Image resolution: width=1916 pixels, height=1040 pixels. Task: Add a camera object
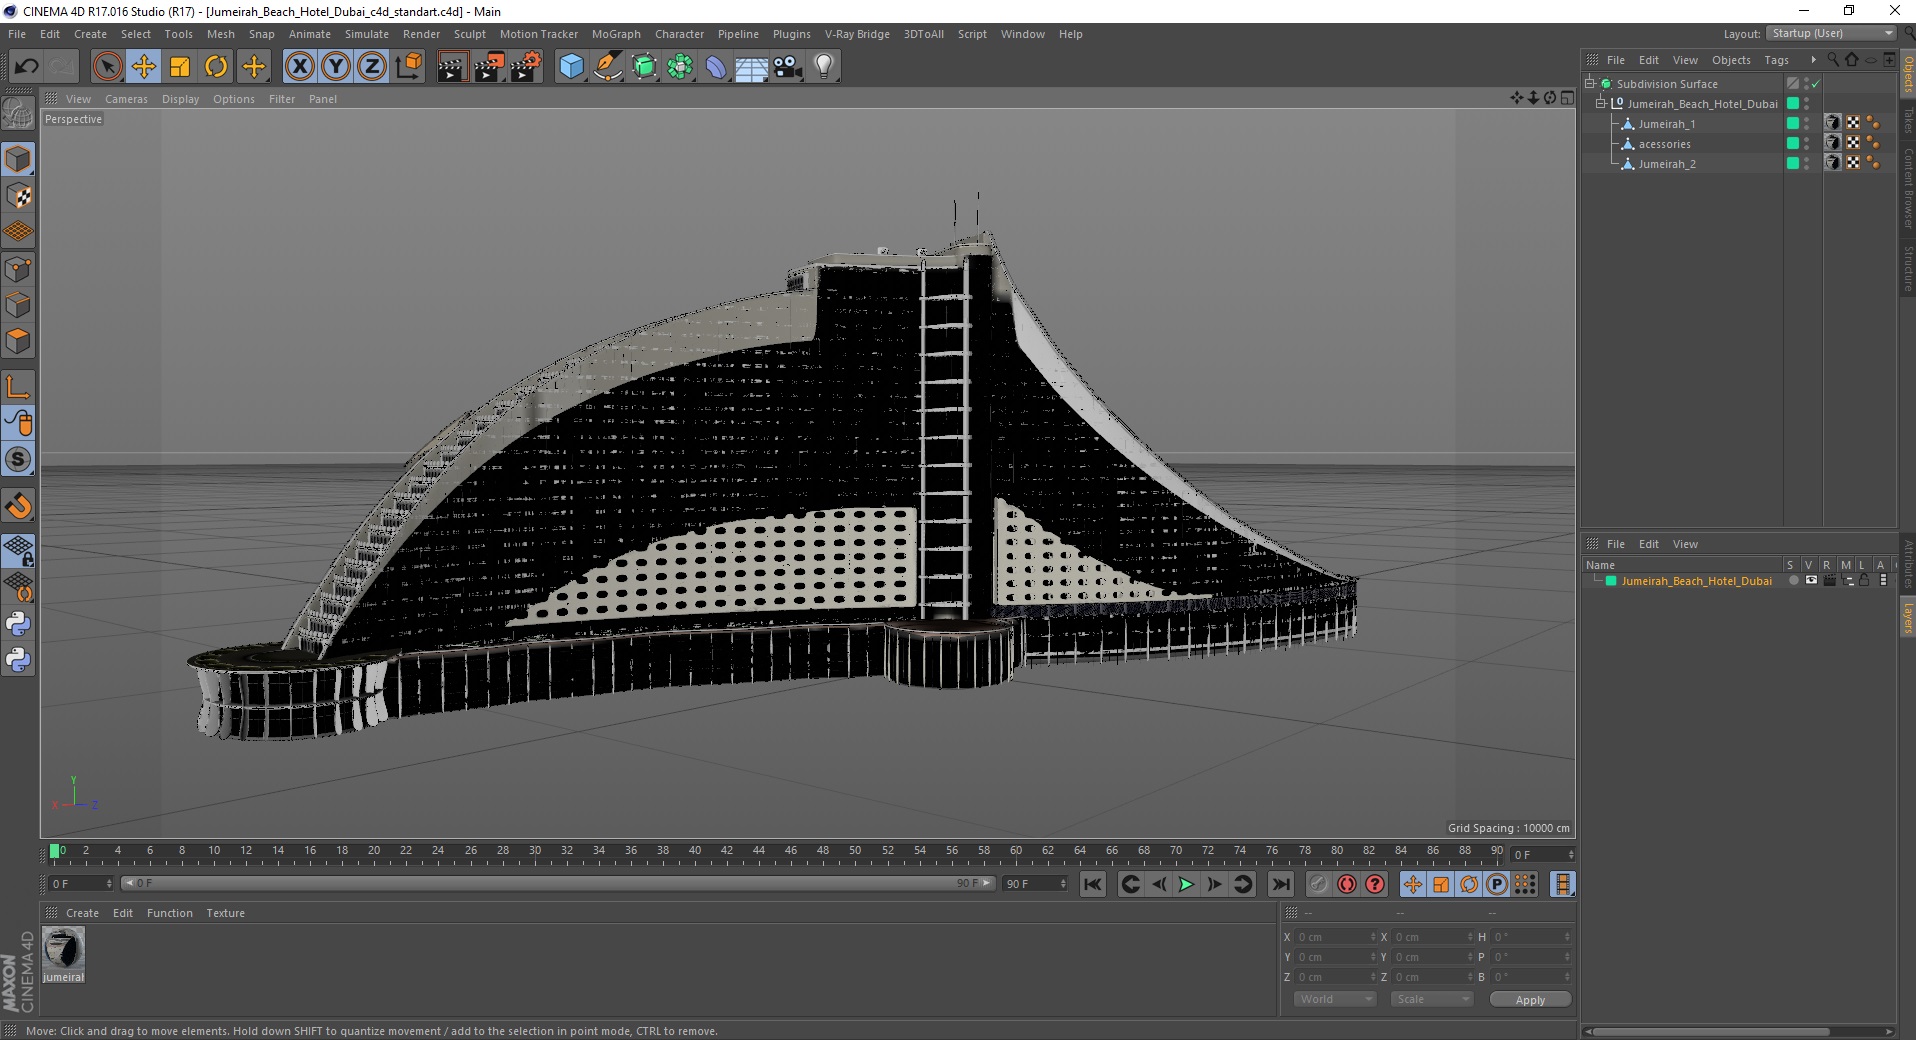(788, 67)
